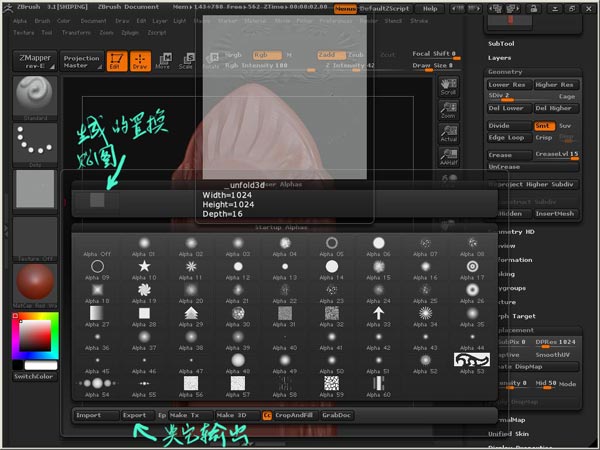600x450 pixels.
Task: Expand the Layers section
Action: (499, 58)
